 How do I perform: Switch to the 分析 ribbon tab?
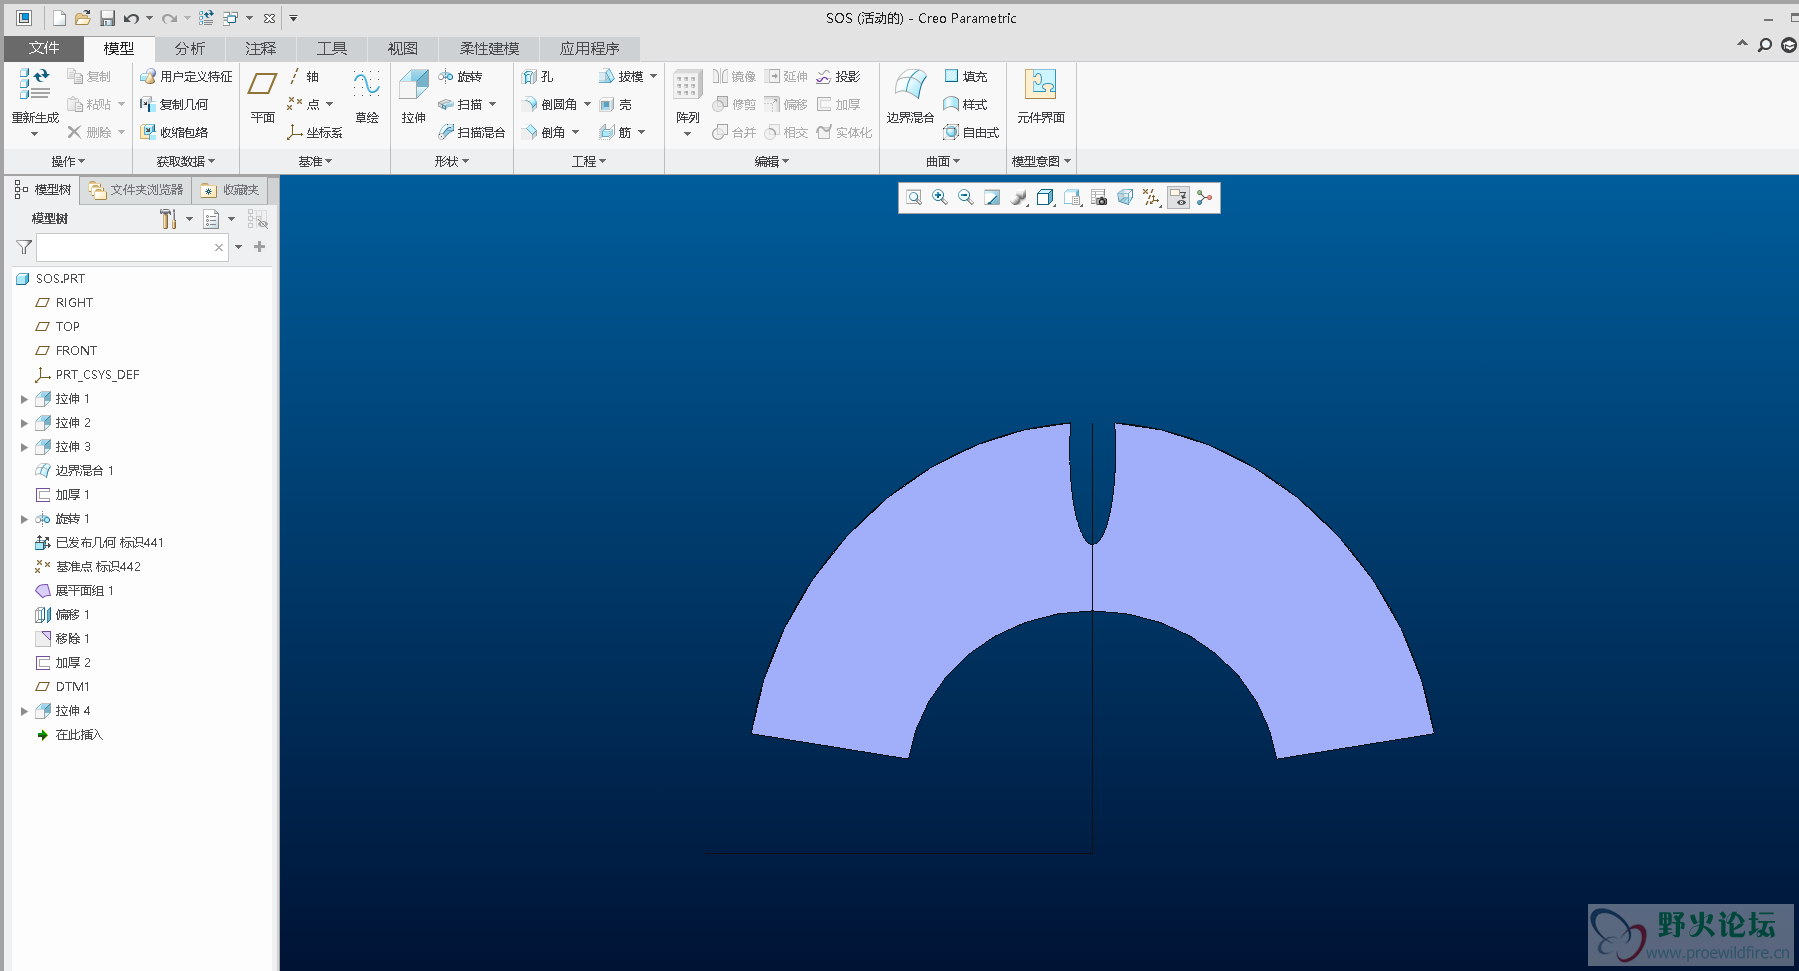click(190, 48)
